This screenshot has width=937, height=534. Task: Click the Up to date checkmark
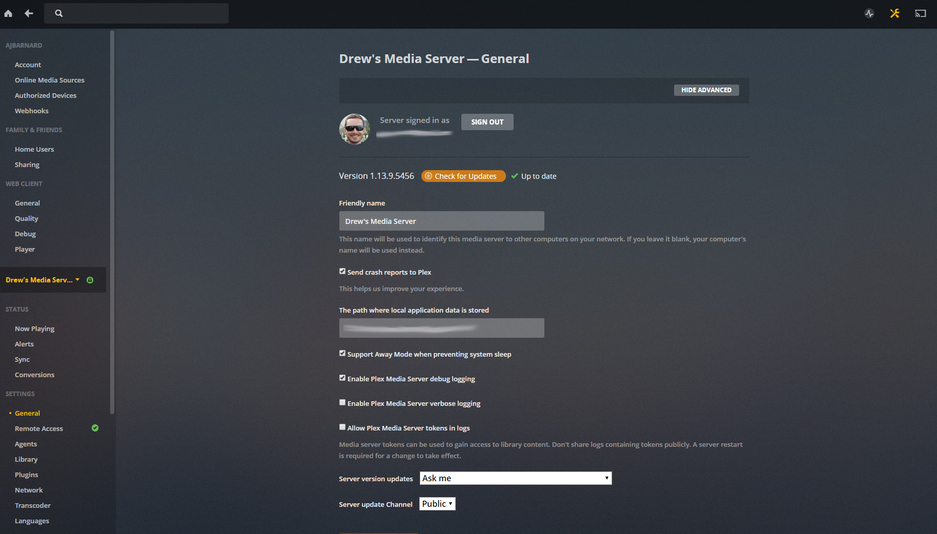515,176
